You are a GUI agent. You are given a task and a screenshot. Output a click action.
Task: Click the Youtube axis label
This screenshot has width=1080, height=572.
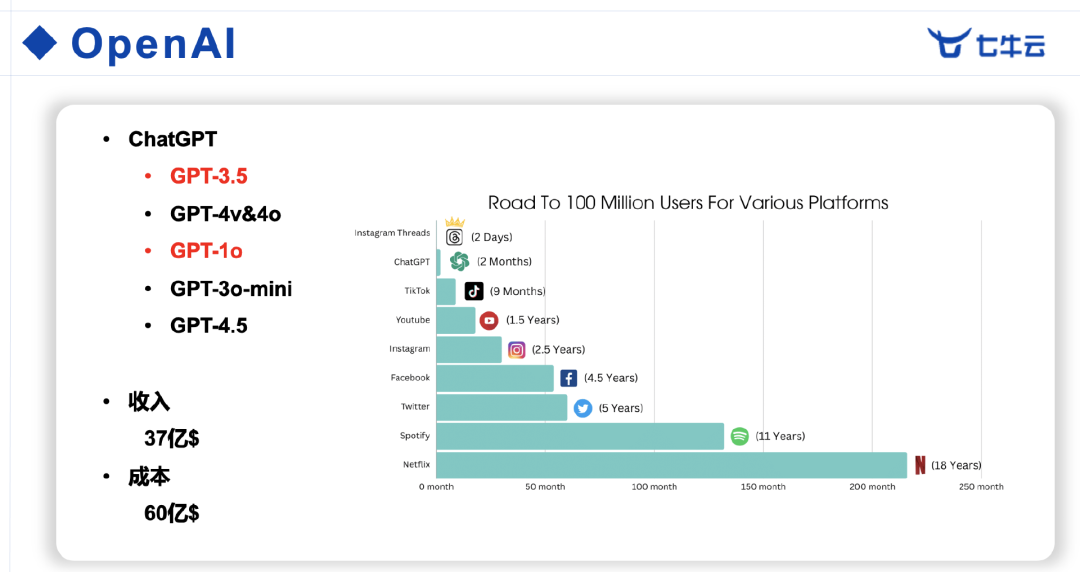point(413,320)
